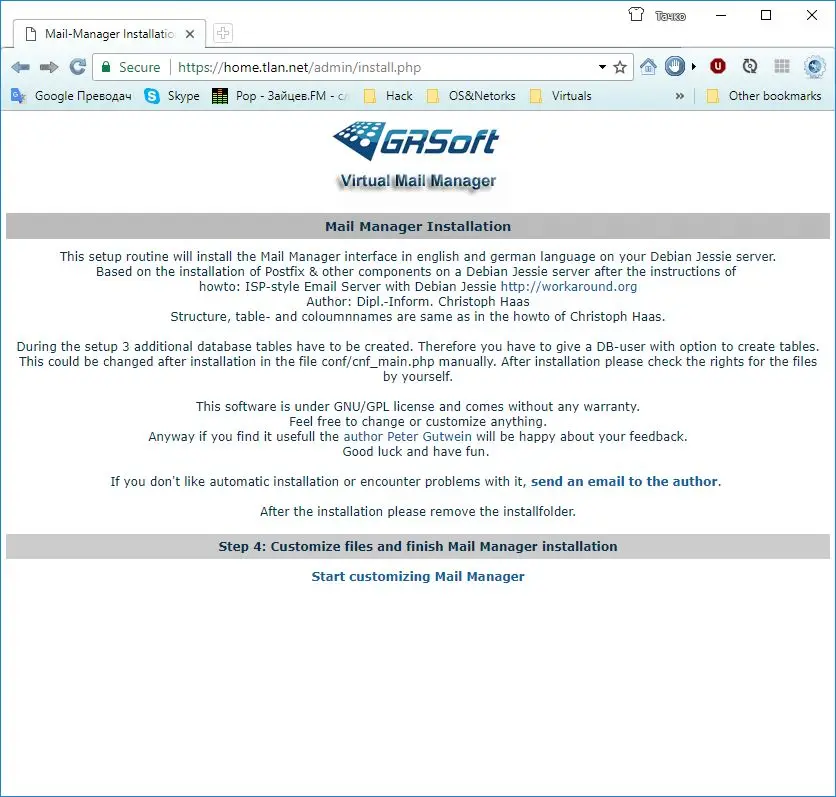Viewport: 836px width, 797px height.
Task: Click the uBlock Origin red shield icon
Action: (x=717, y=67)
